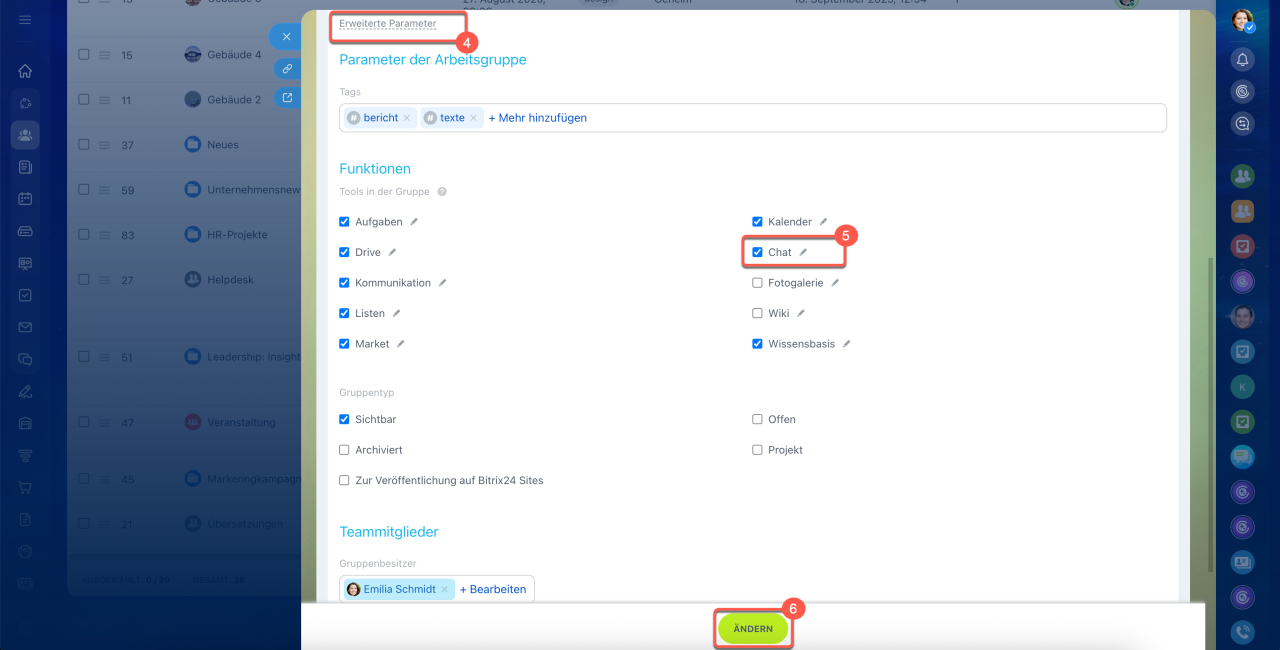
Task: Enable the Offen checkbox
Action: 758,419
